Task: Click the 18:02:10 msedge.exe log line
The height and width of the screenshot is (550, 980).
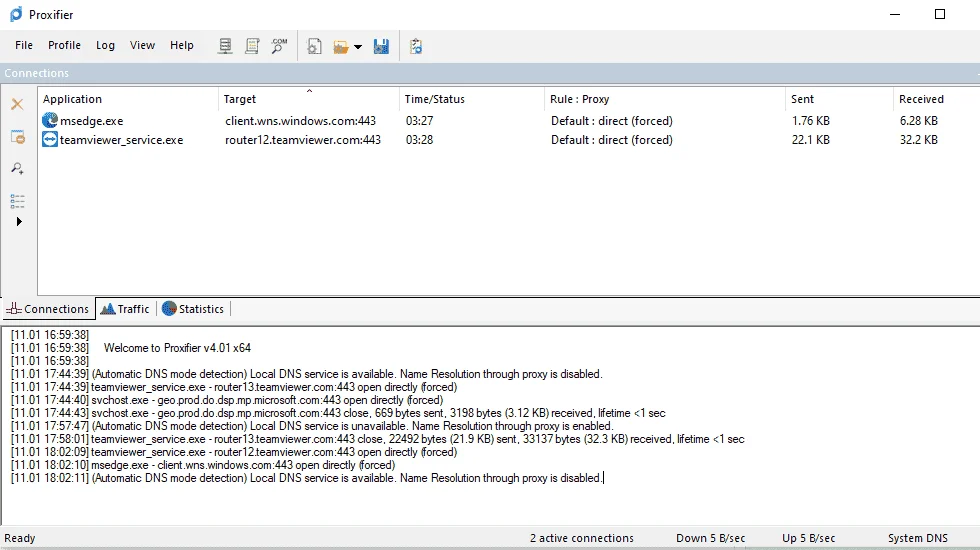Action: click(x=203, y=466)
